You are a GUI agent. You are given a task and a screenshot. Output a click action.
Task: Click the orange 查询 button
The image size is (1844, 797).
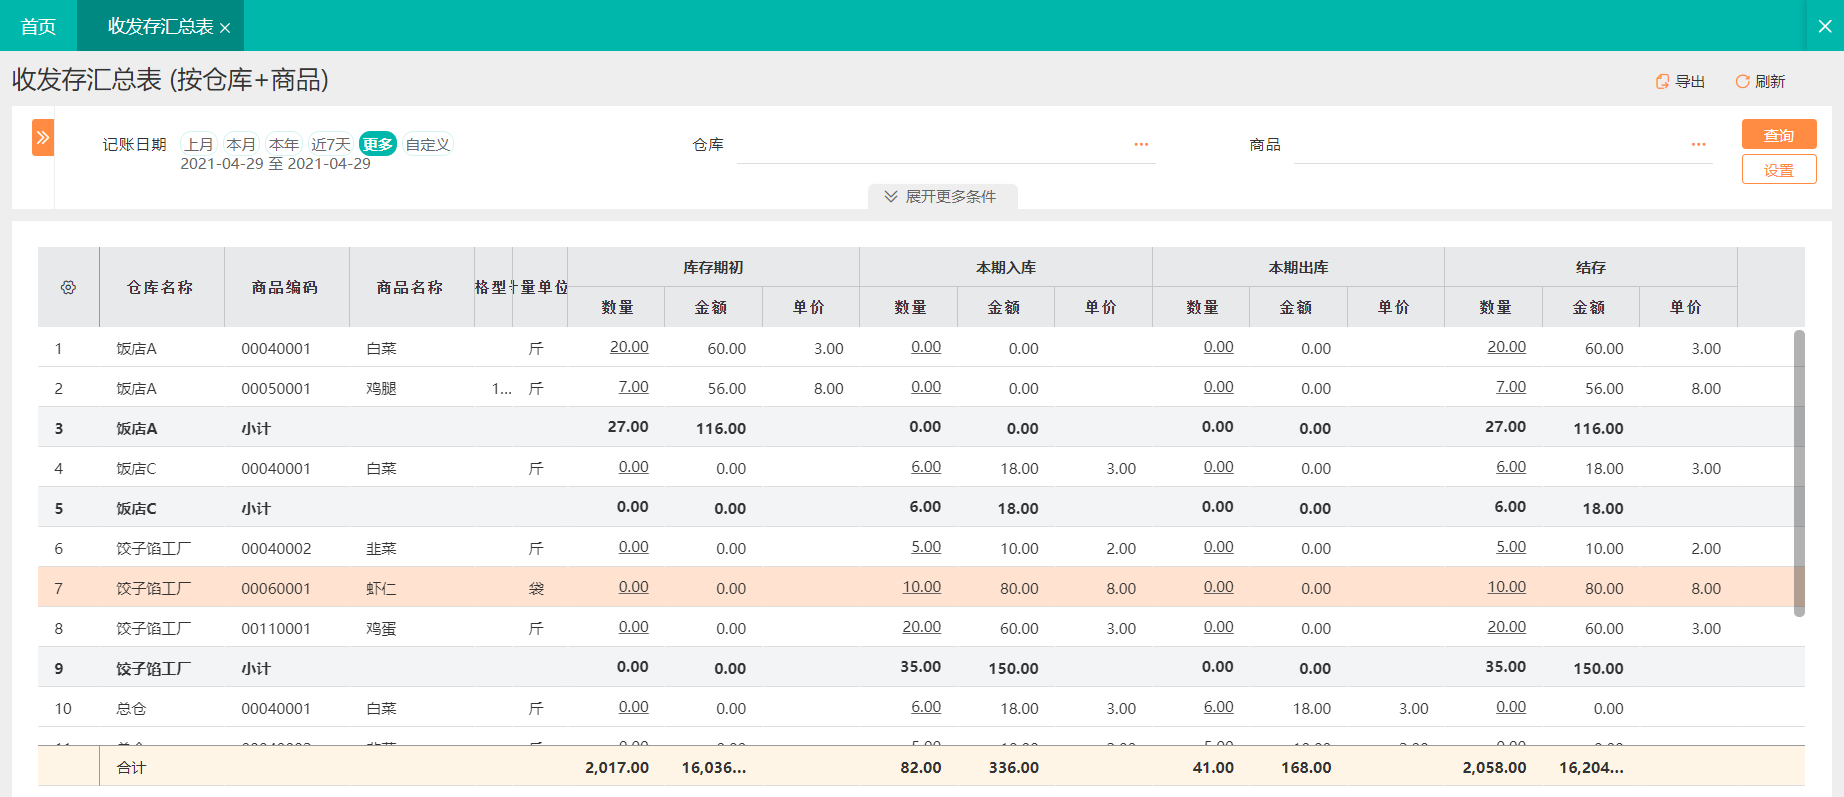pos(1779,135)
